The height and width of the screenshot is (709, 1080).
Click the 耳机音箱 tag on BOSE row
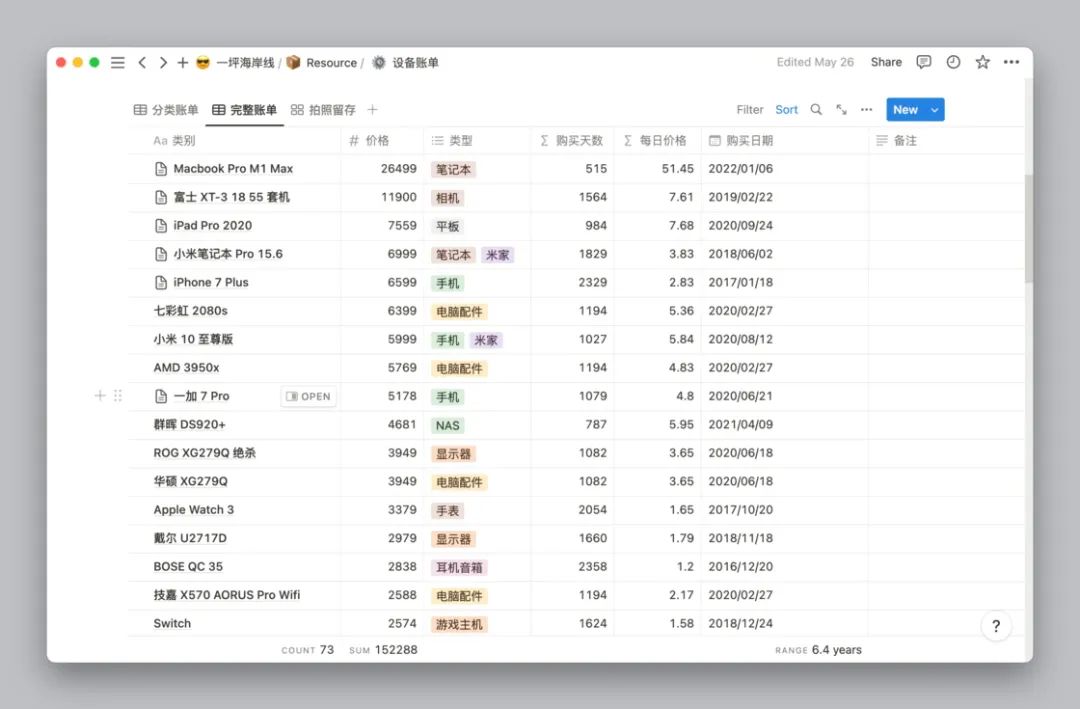point(459,568)
